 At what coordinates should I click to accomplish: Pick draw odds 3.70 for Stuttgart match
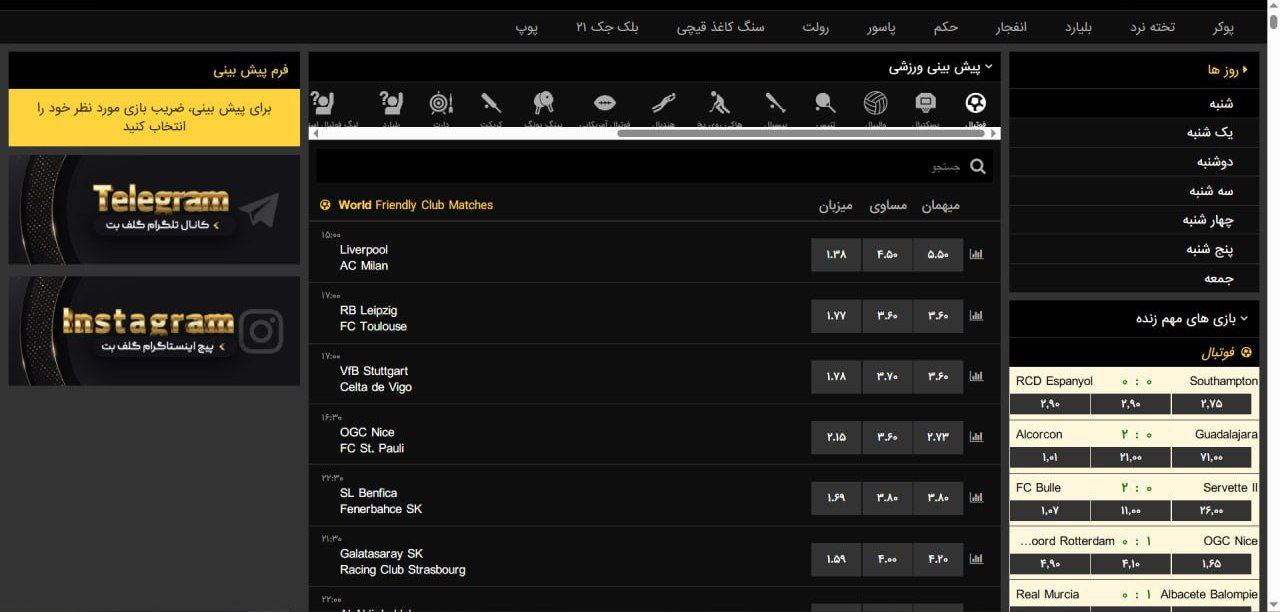point(887,377)
